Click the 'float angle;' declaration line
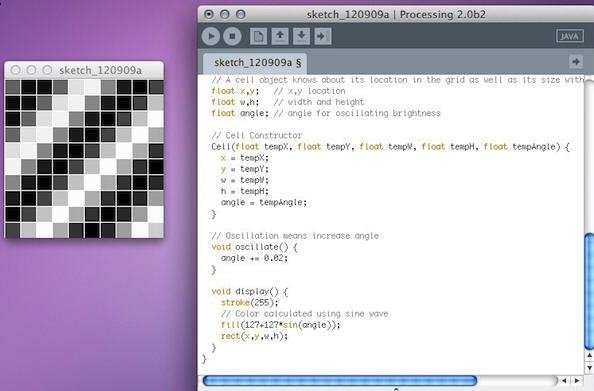 326,113
